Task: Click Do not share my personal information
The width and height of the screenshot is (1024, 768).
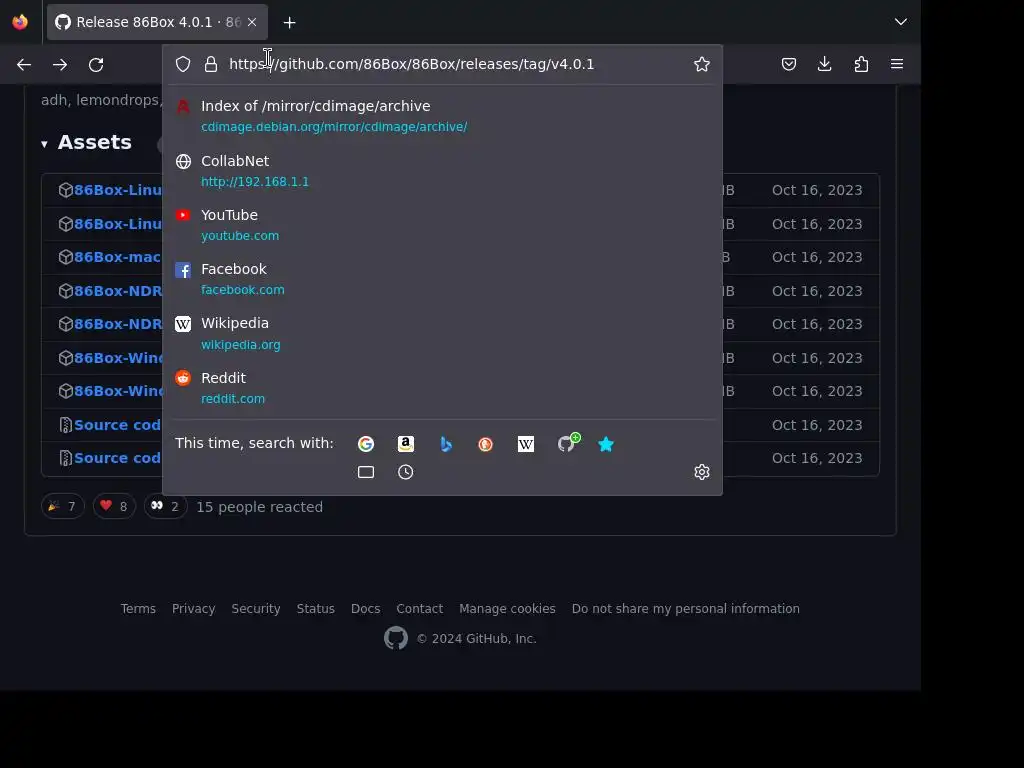Action: 686,609
